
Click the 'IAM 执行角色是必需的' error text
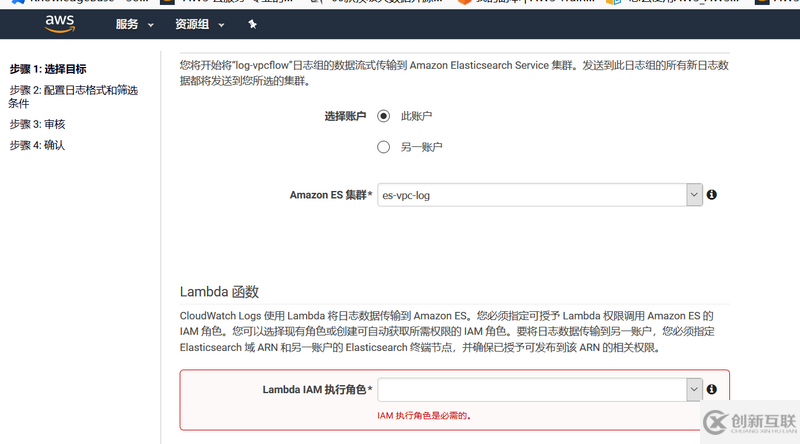(x=424, y=415)
